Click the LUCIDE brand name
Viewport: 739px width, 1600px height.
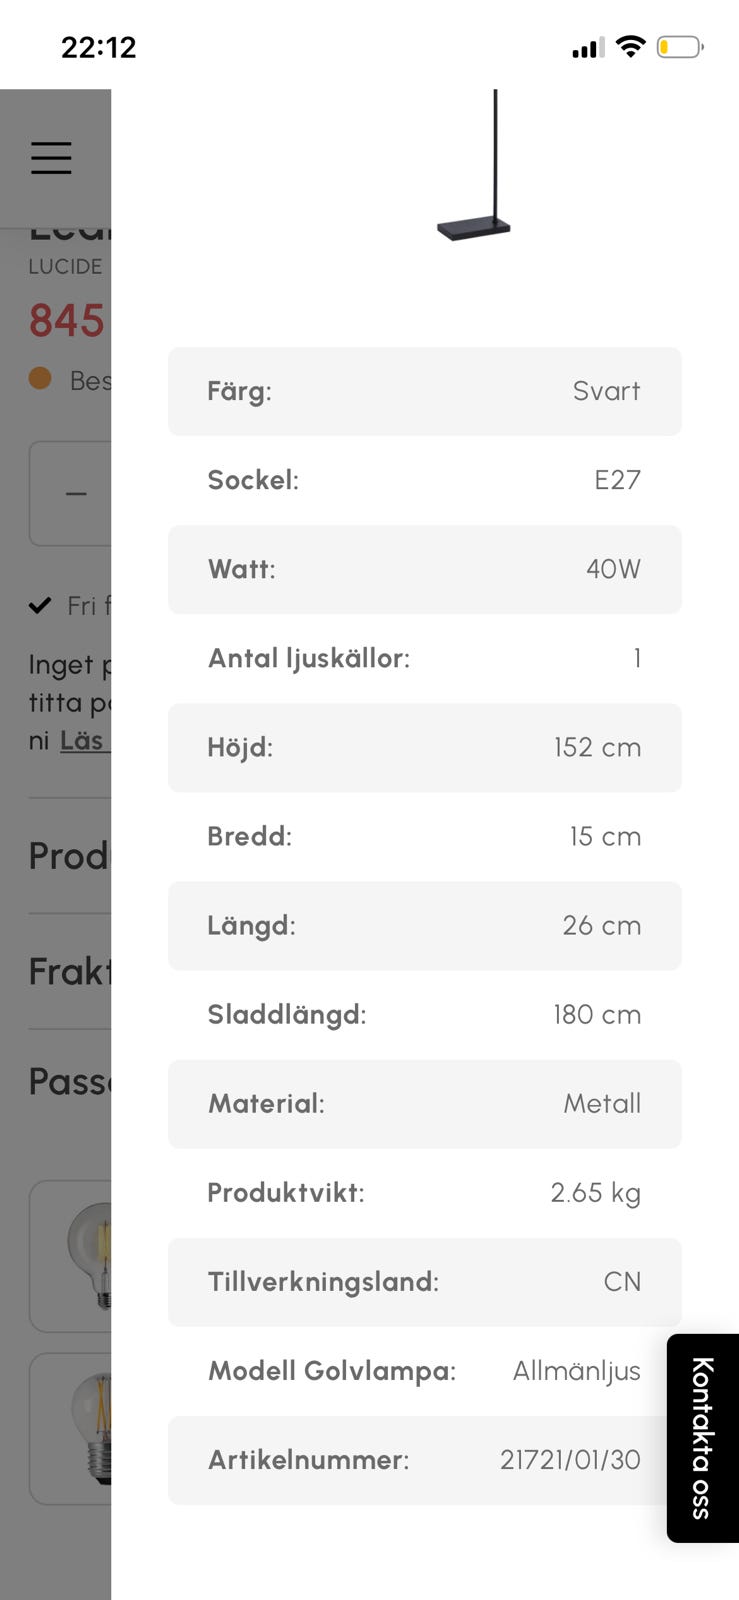65,266
